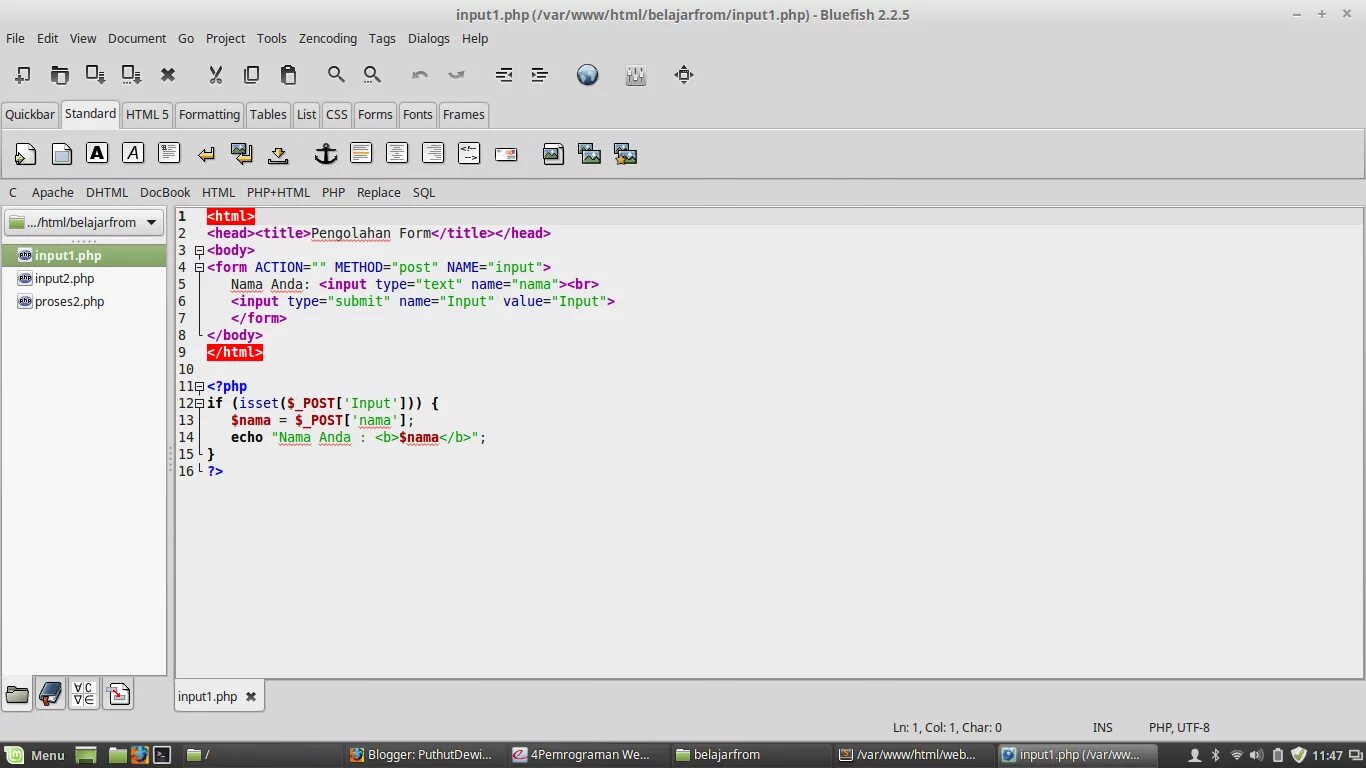Click the Undo arrow
The width and height of the screenshot is (1366, 768).
(x=420, y=75)
